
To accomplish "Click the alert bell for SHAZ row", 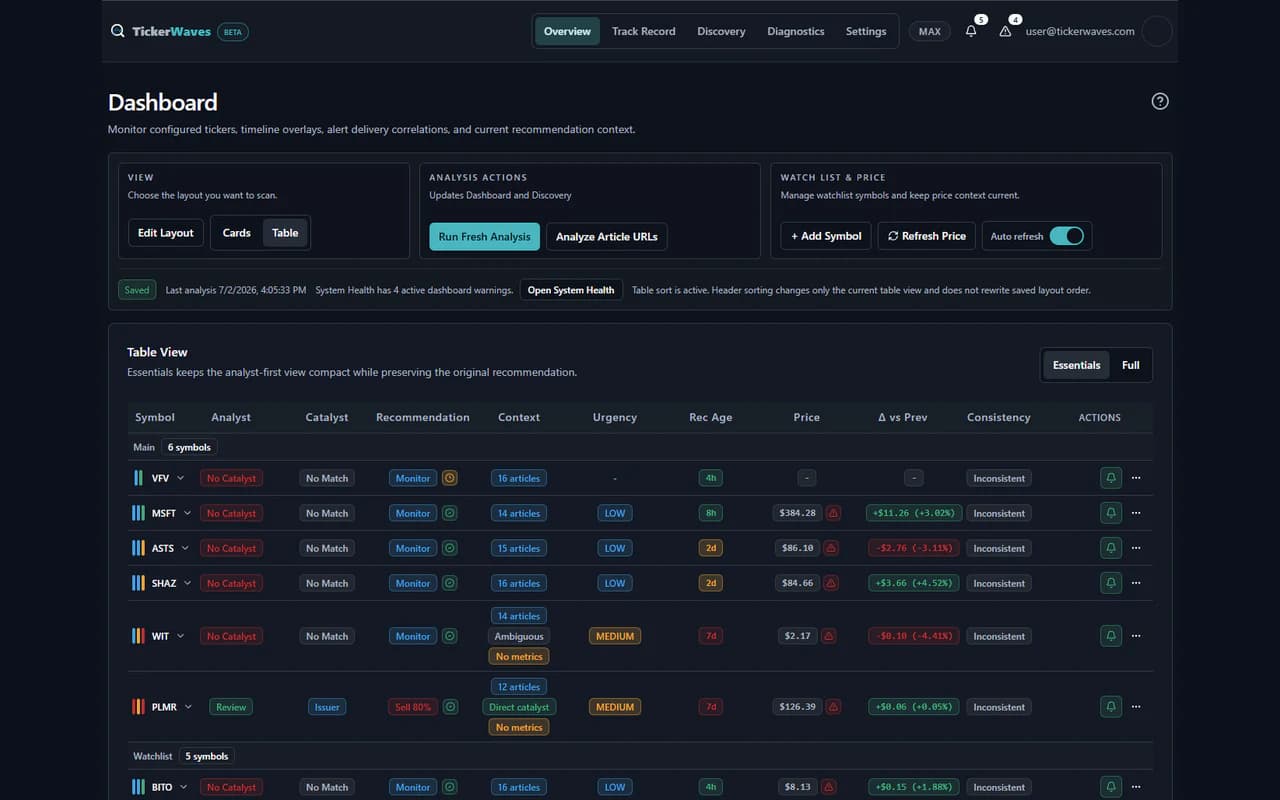I will 1111,583.
